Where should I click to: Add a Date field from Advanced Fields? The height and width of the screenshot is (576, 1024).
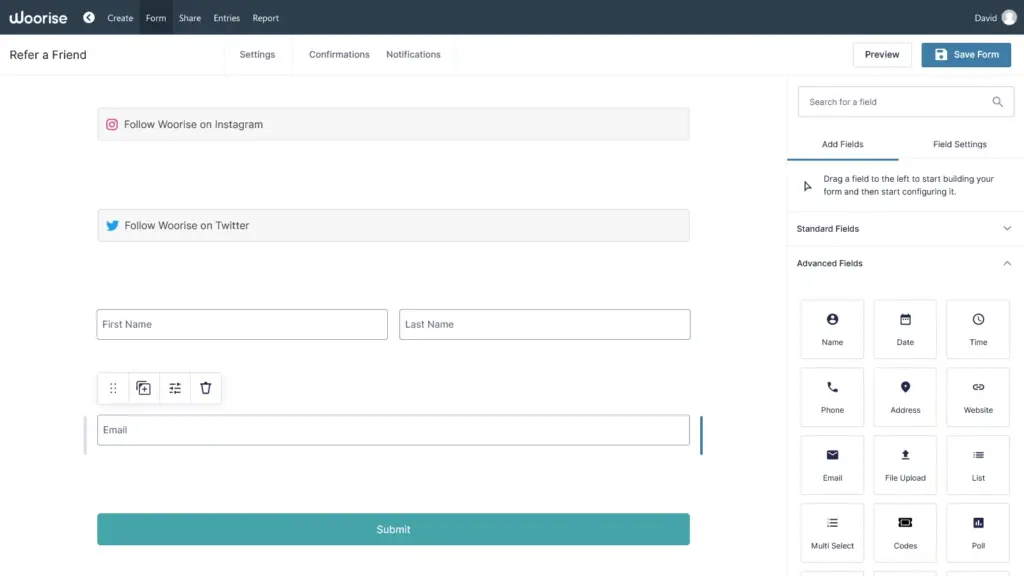point(904,328)
